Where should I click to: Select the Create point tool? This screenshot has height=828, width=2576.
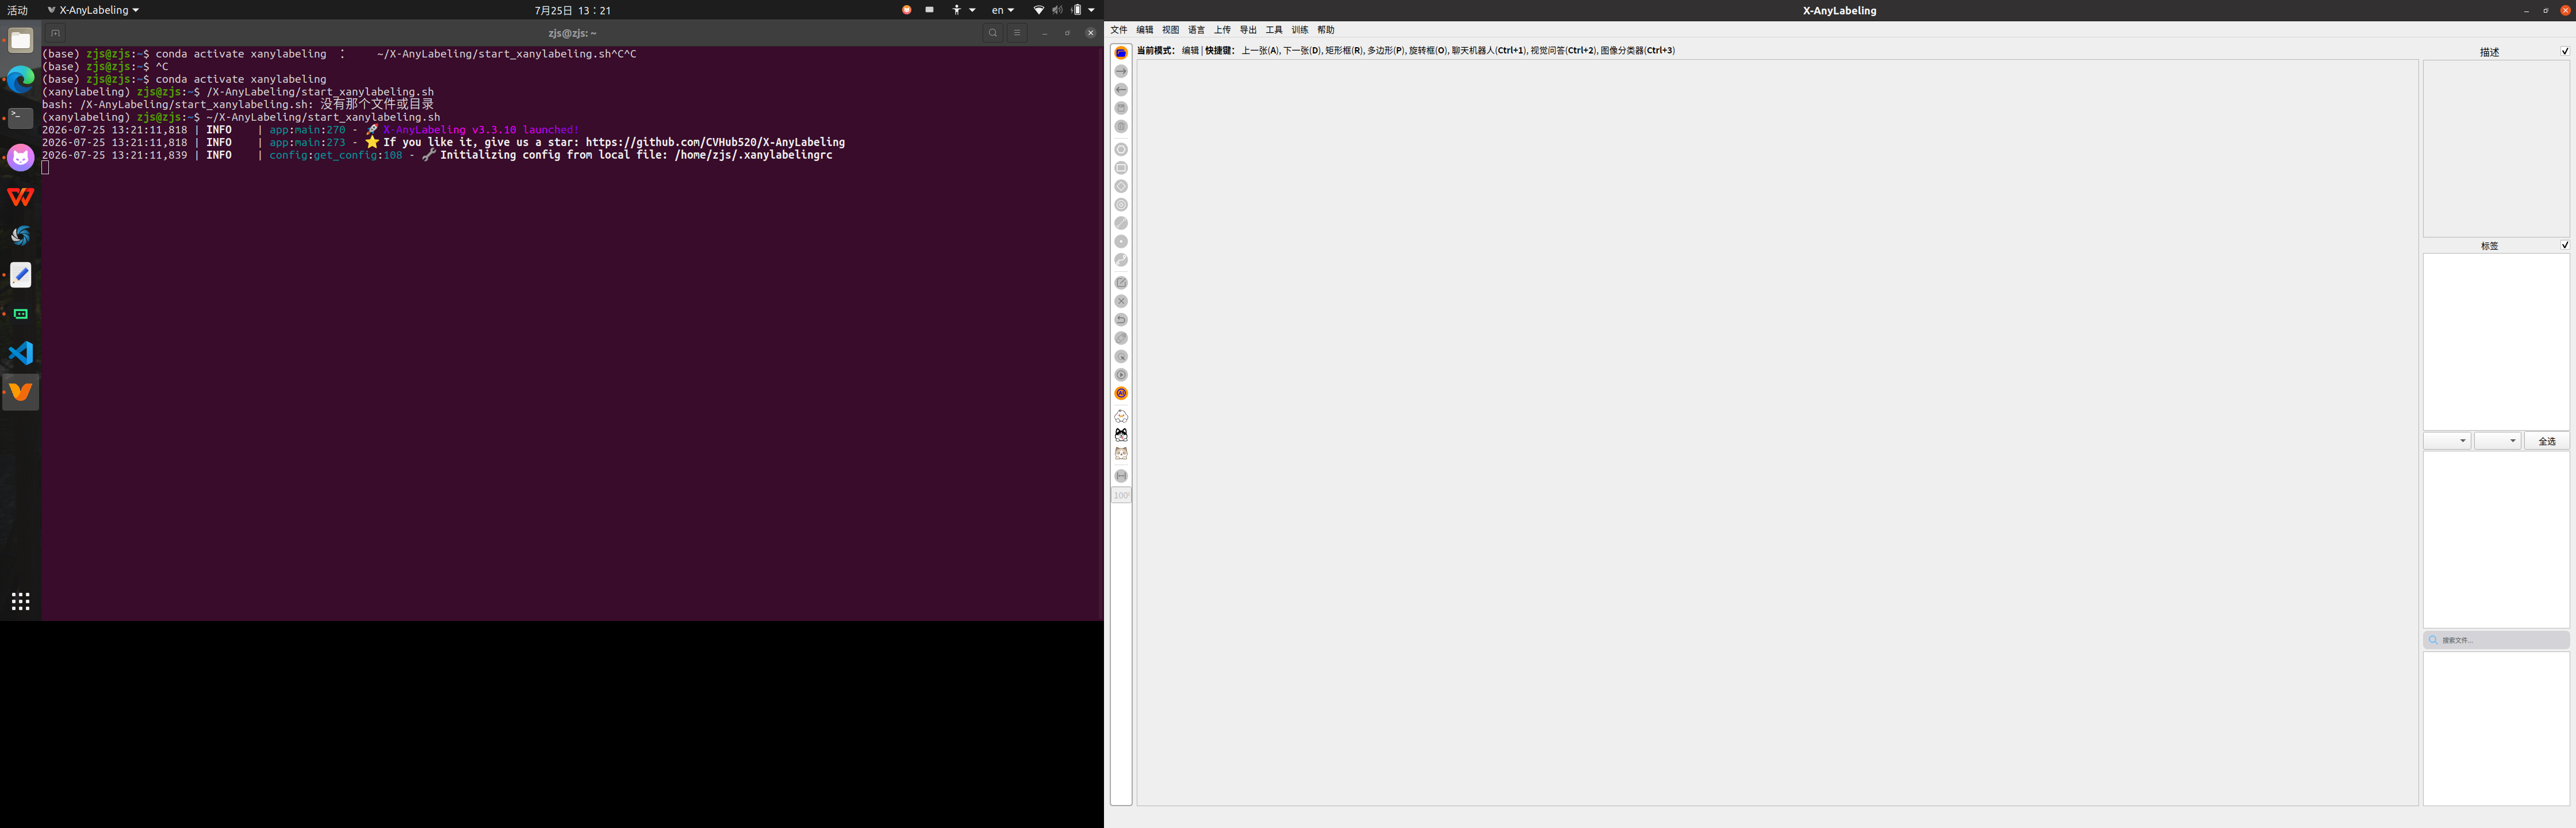click(1121, 242)
